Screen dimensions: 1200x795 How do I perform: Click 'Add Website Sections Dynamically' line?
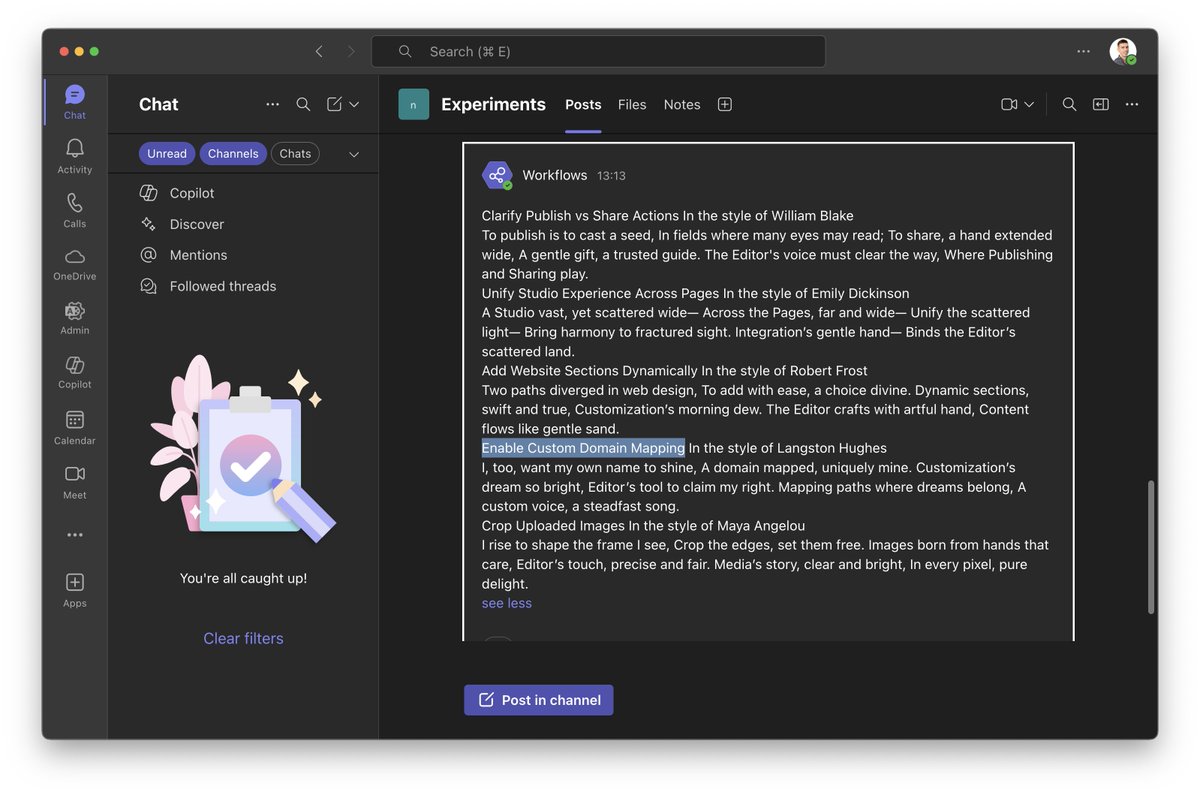click(675, 371)
